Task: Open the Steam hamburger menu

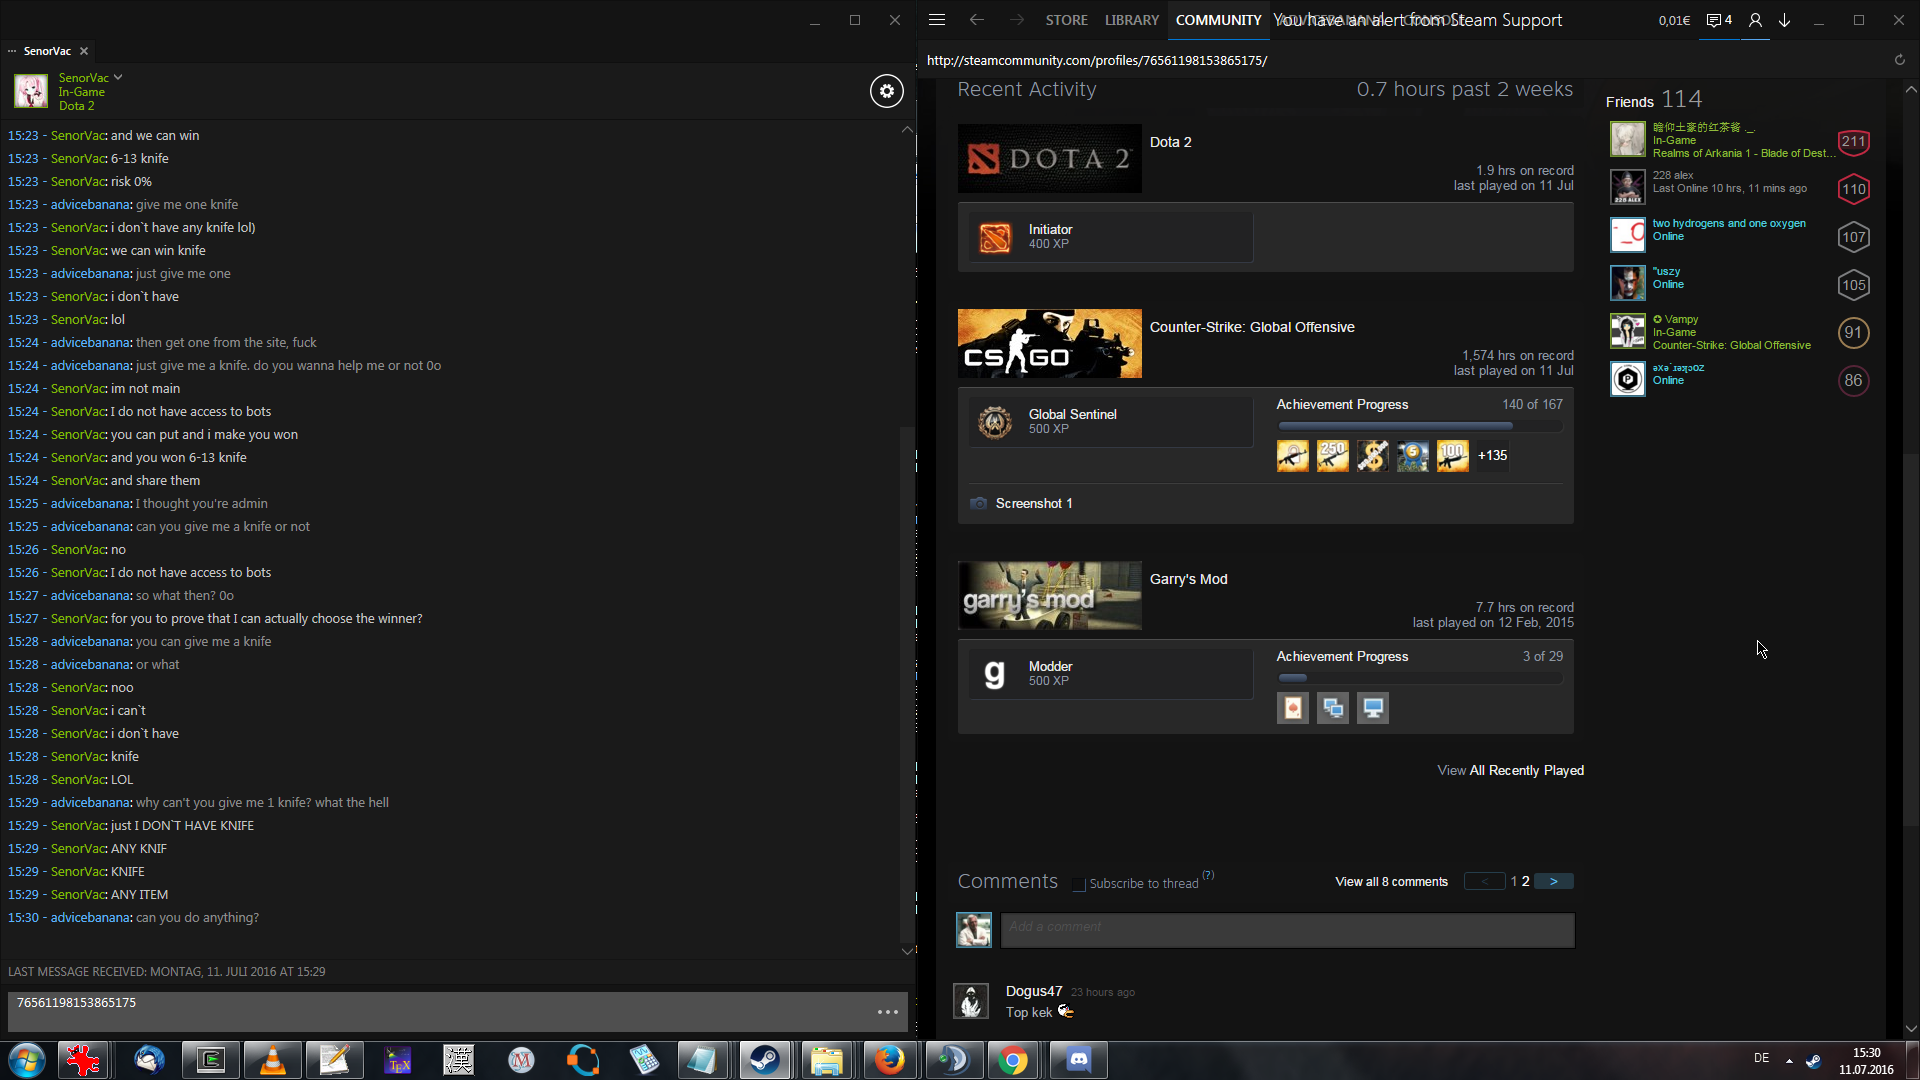Action: pos(937,20)
